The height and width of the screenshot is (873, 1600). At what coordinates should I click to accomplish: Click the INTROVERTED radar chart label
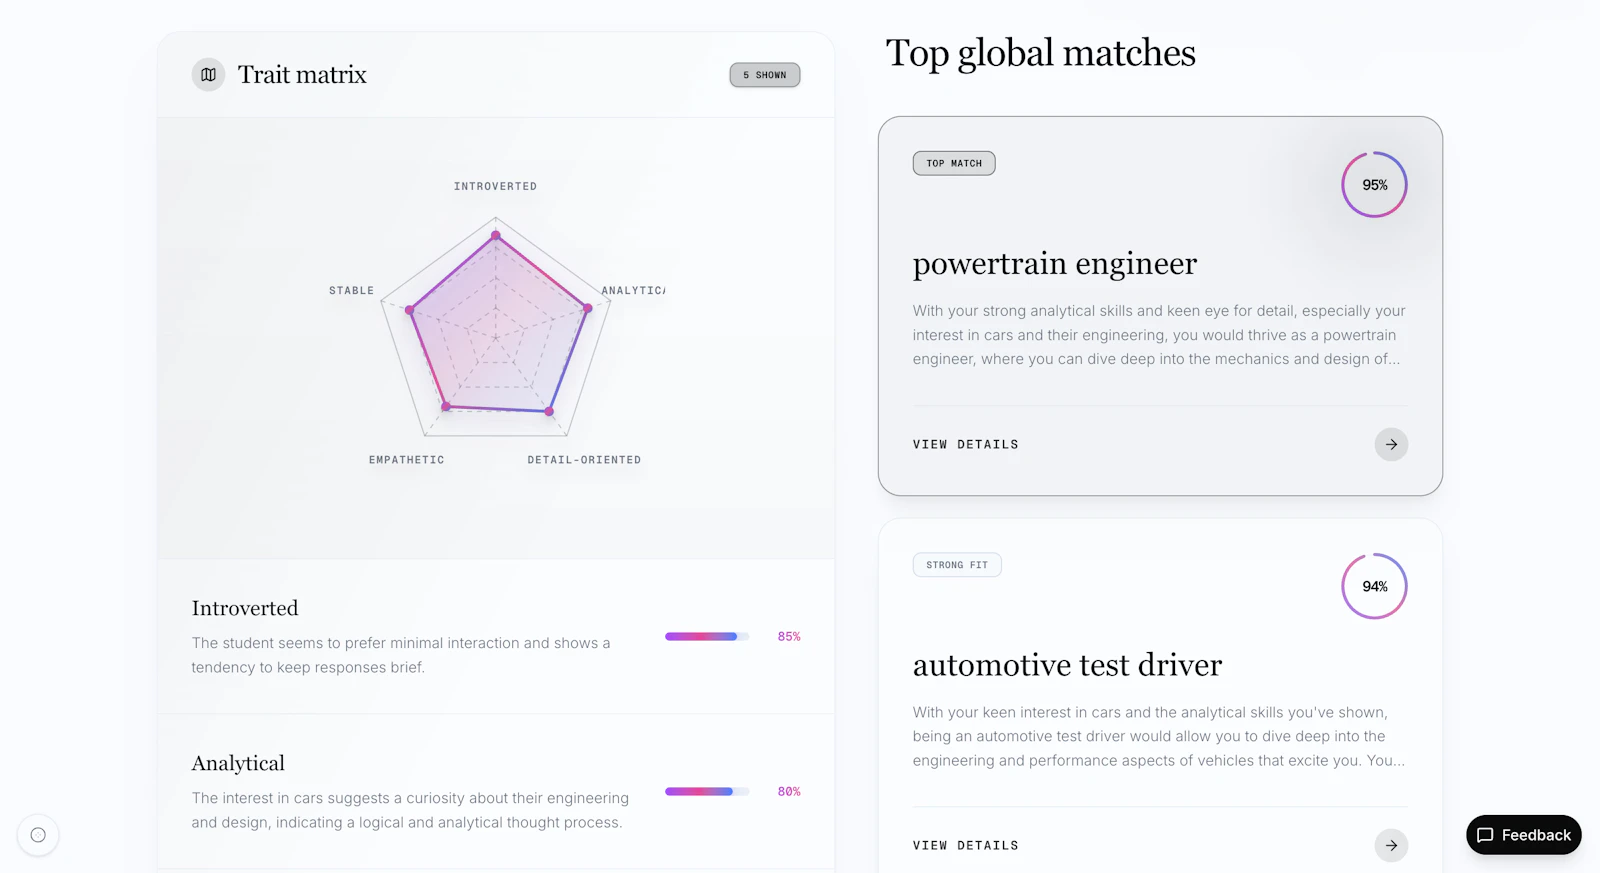495,186
